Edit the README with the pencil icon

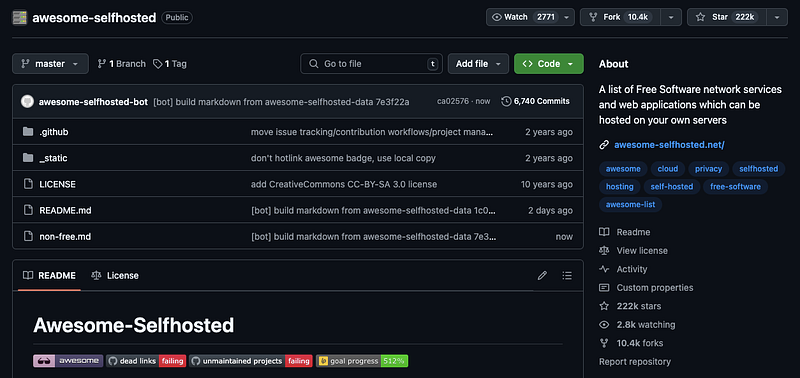pyautogui.click(x=542, y=275)
